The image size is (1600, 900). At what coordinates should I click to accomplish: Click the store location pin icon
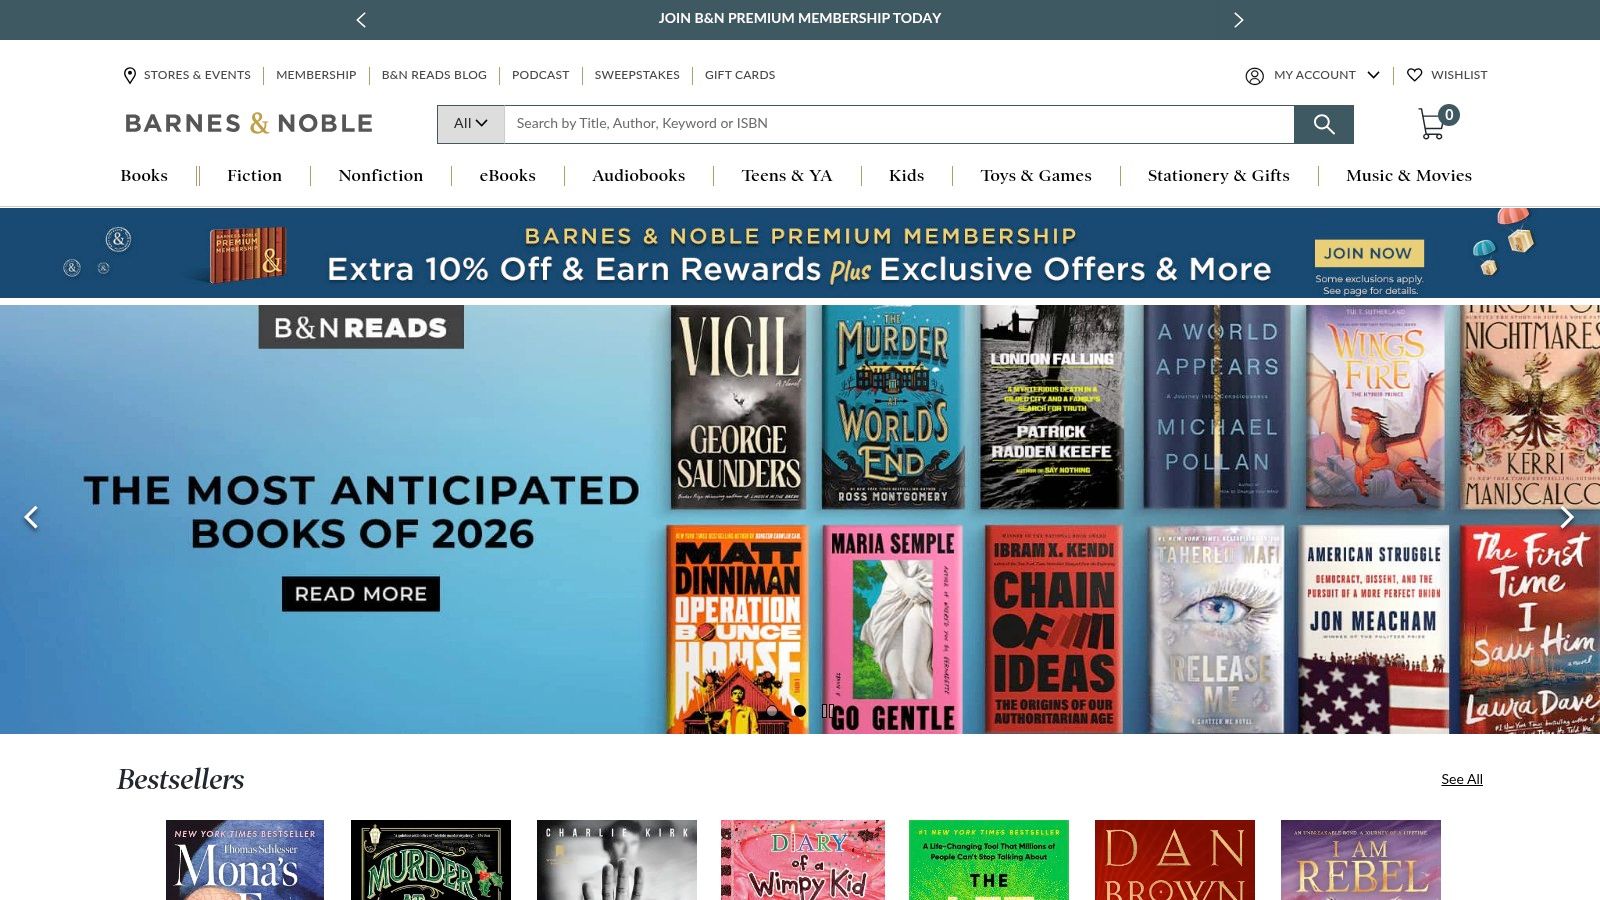(130, 75)
